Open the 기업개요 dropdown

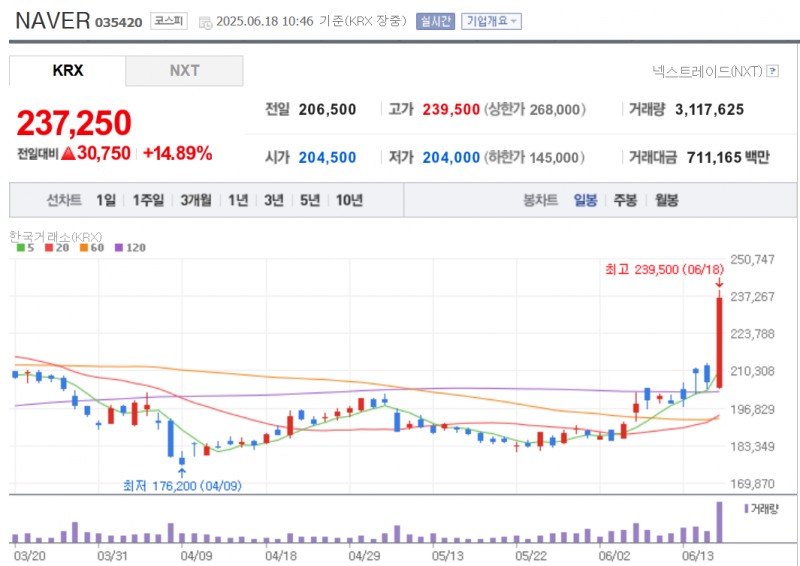point(491,21)
